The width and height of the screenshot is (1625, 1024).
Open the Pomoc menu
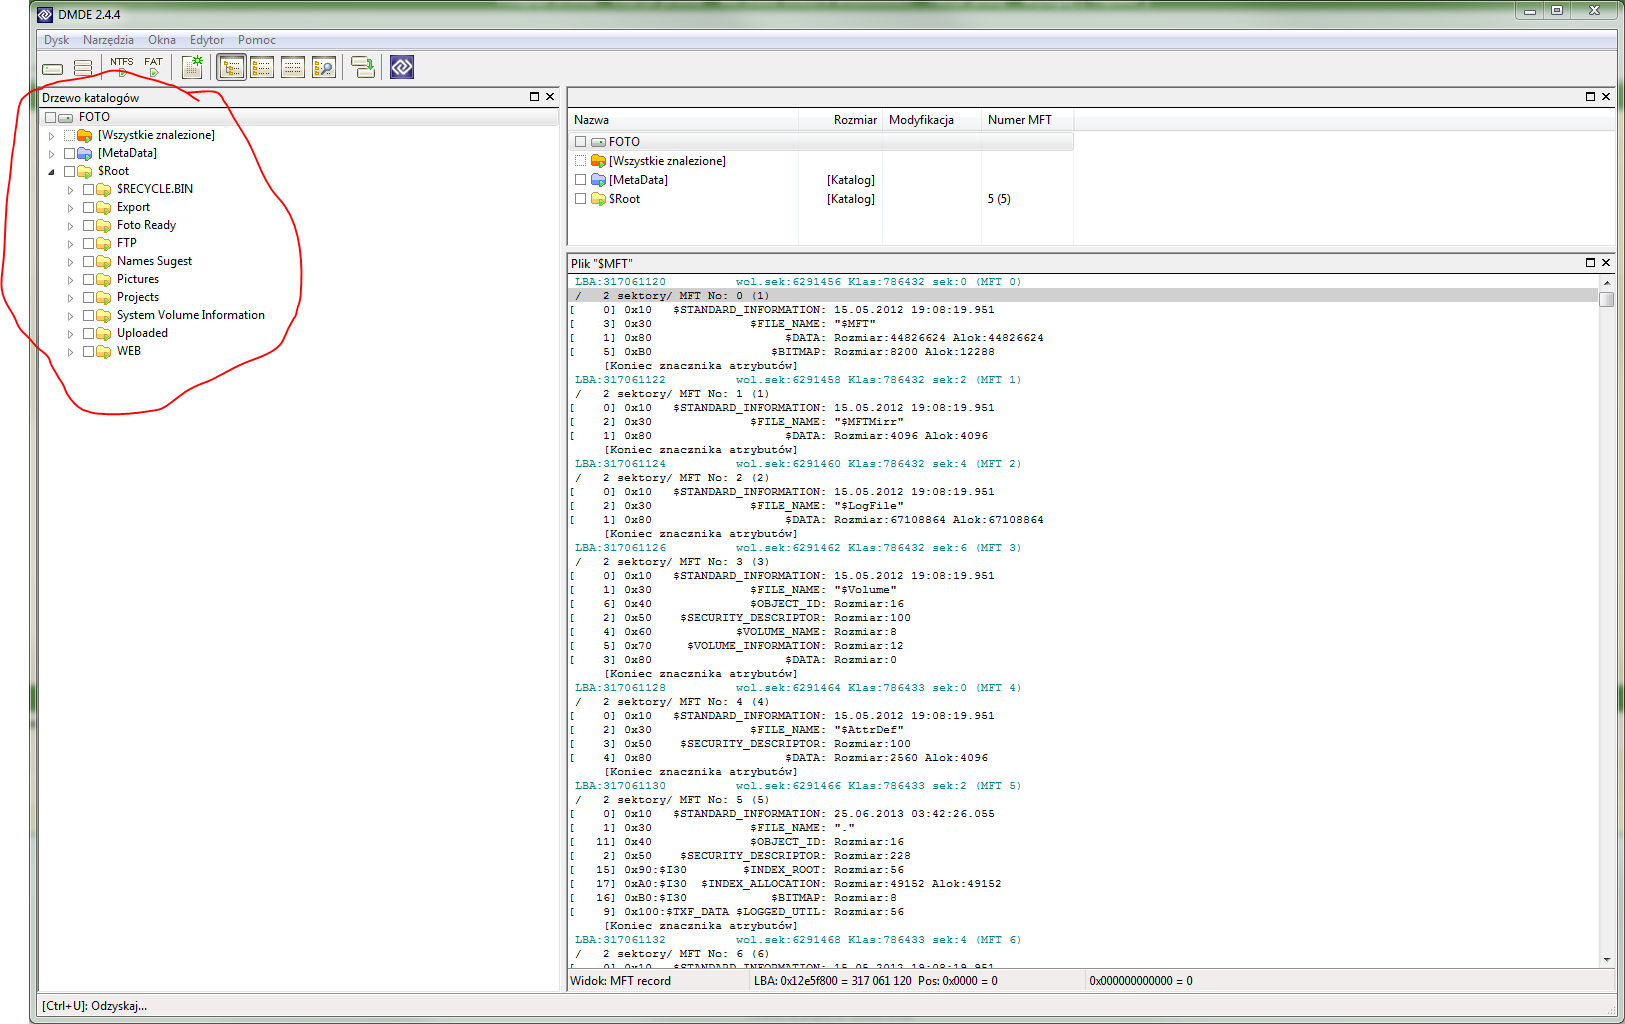[257, 40]
